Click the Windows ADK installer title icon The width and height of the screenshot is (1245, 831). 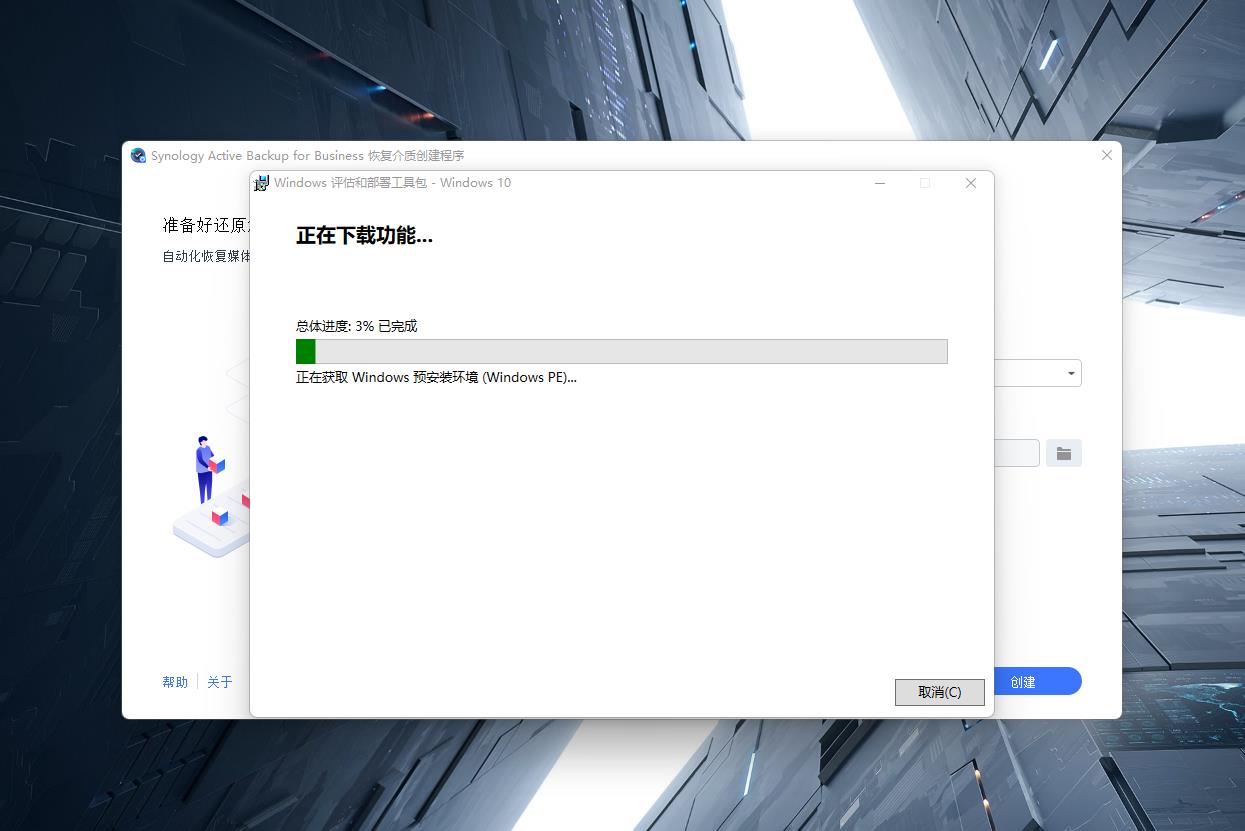click(x=262, y=183)
